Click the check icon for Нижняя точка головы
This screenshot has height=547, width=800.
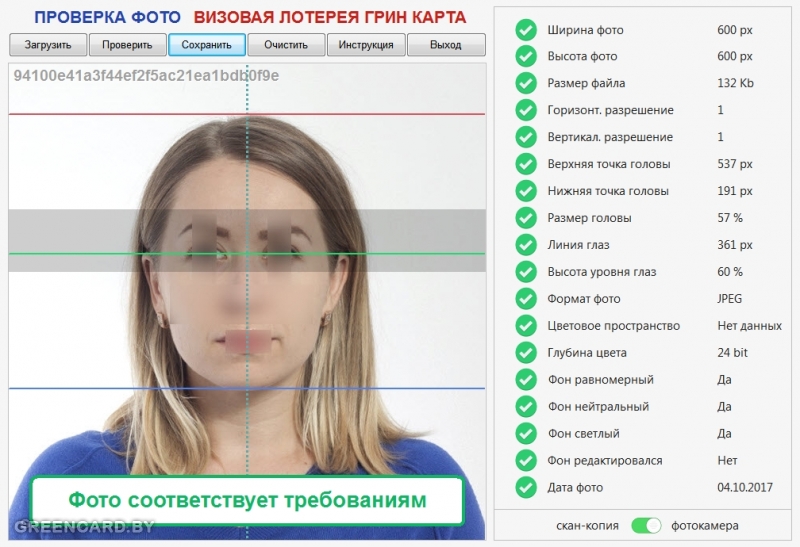click(x=526, y=191)
